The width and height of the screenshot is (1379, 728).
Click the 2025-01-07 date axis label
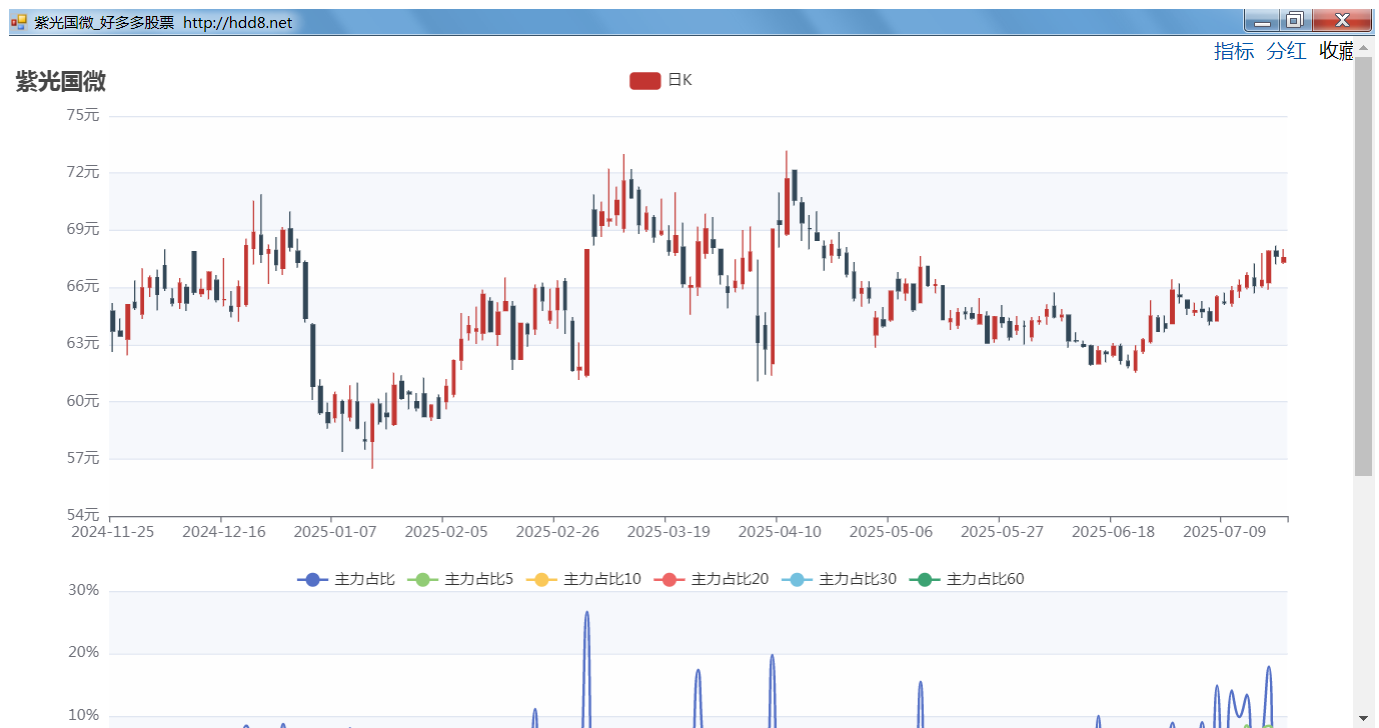[x=335, y=531]
